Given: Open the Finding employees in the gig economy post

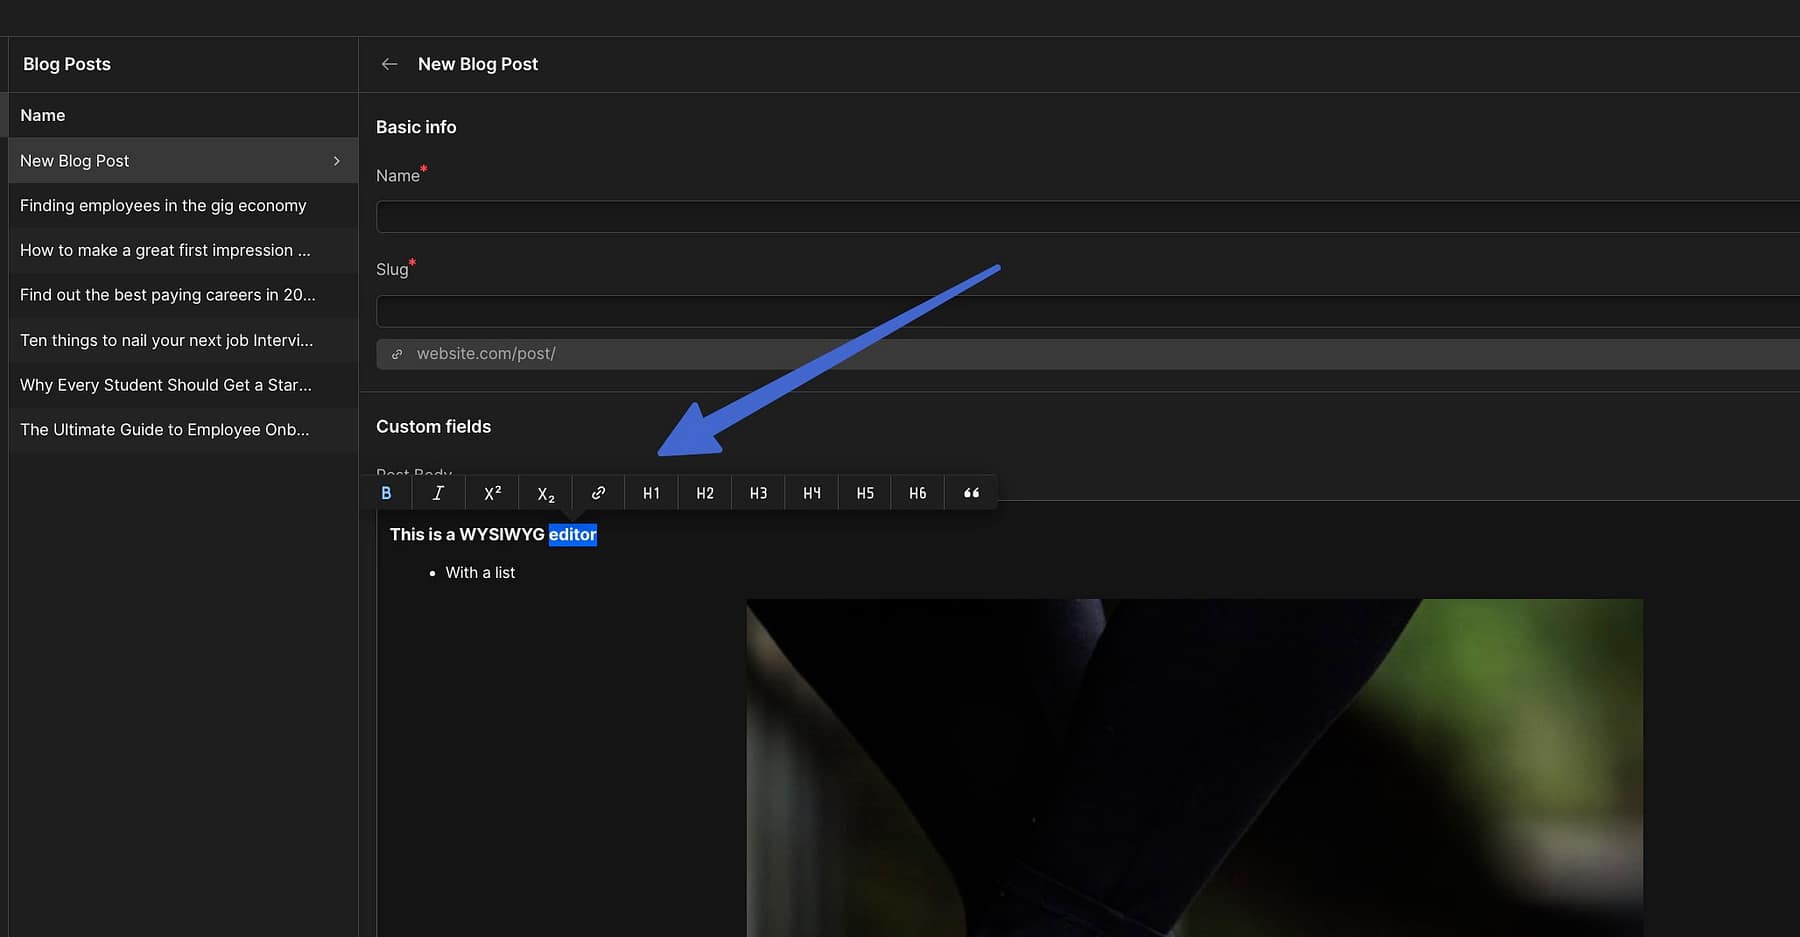Looking at the screenshot, I should point(163,205).
